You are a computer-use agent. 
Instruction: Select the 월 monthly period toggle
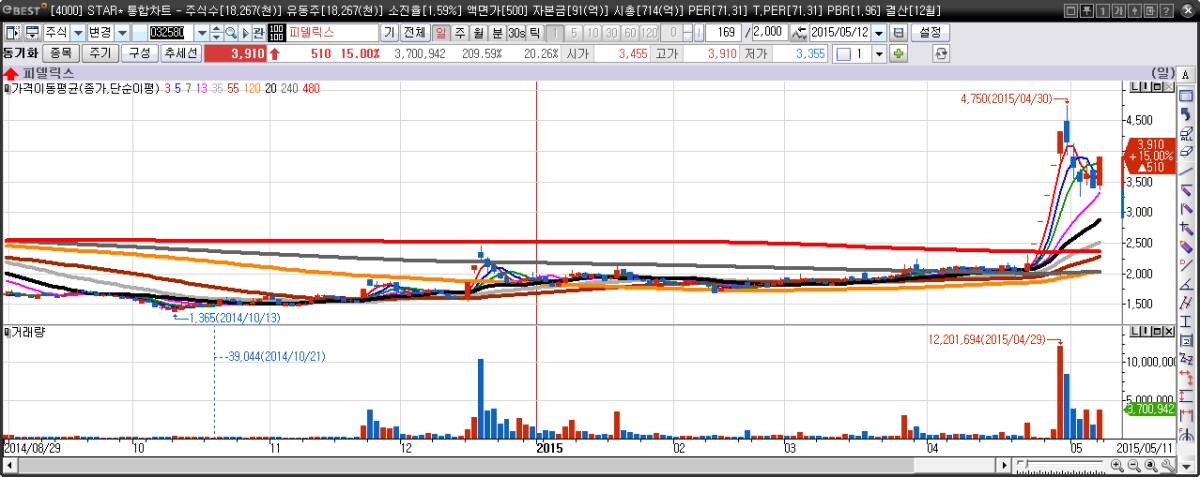pos(478,33)
